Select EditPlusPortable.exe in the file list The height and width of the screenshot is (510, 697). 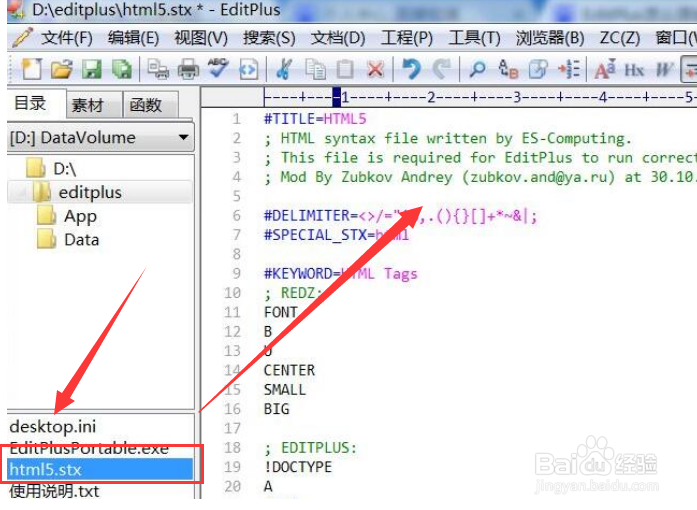coord(89,448)
